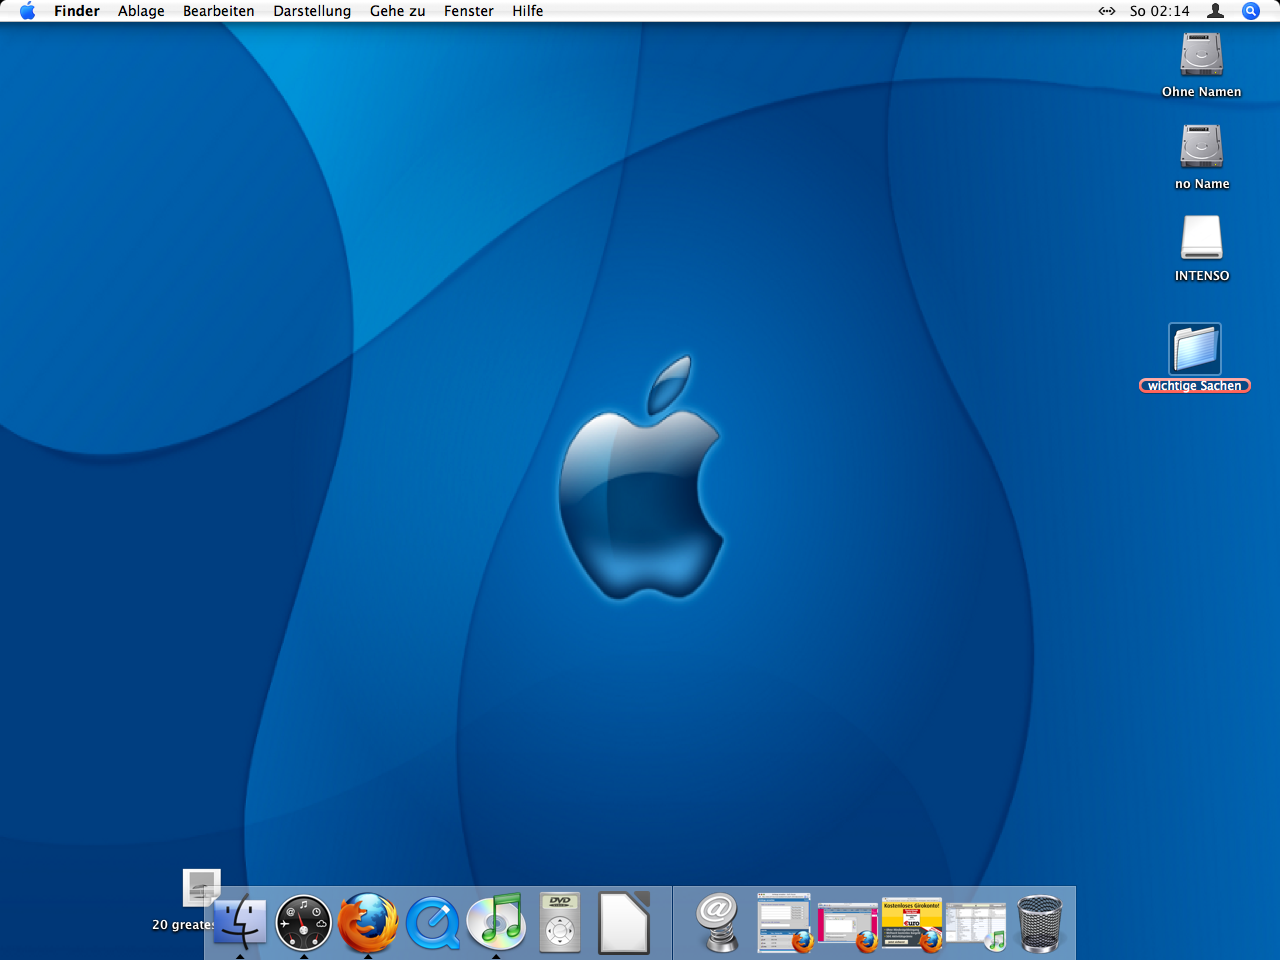
Task: Open the Darstellung menu
Action: click(x=312, y=11)
